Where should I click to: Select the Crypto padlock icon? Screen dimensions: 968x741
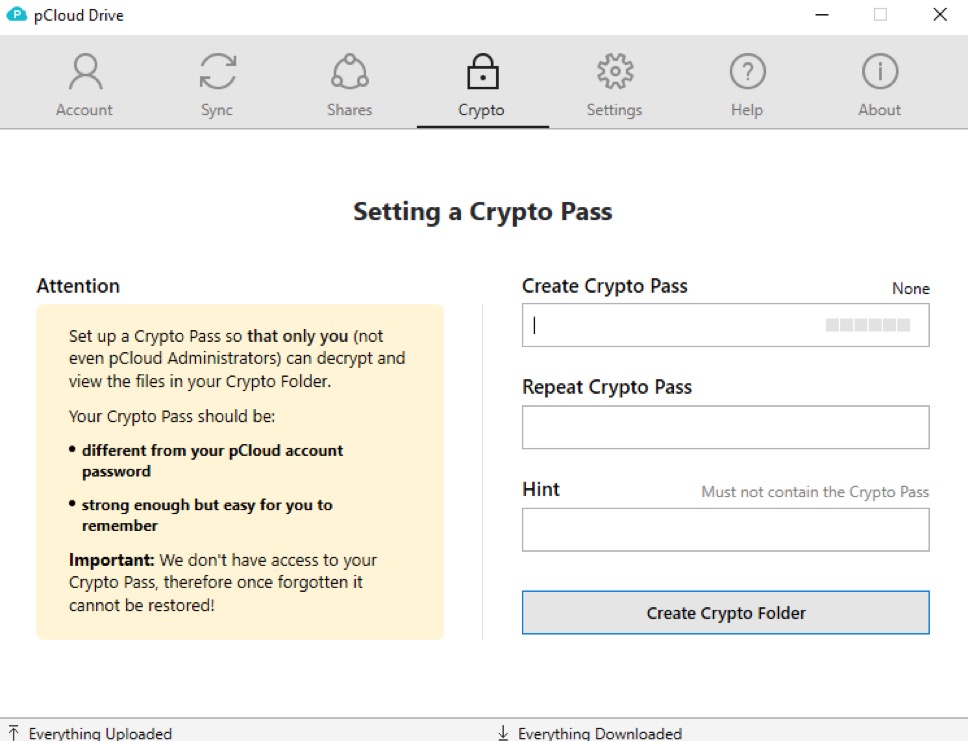tap(482, 72)
